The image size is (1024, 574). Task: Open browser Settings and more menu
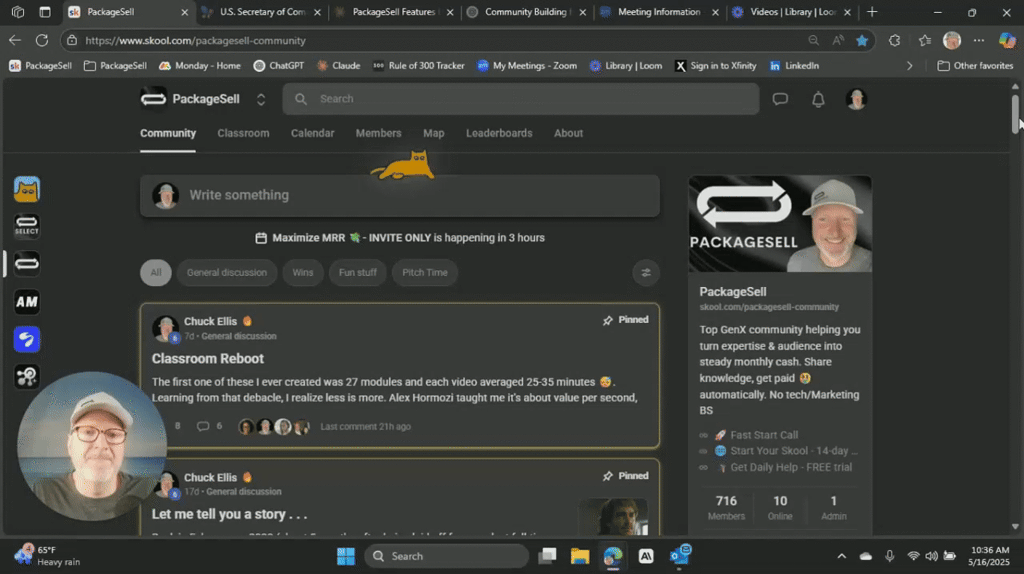coord(978,40)
